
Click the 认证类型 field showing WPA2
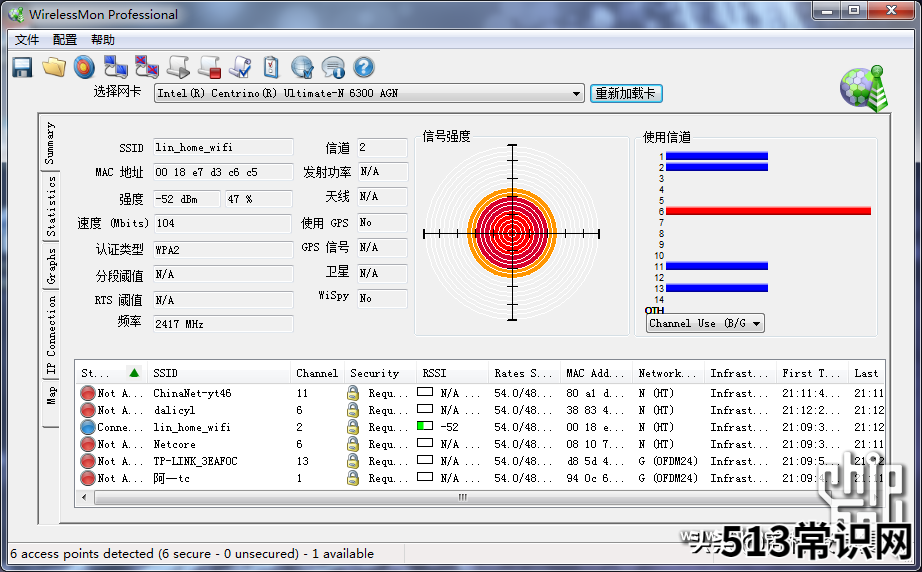point(223,250)
